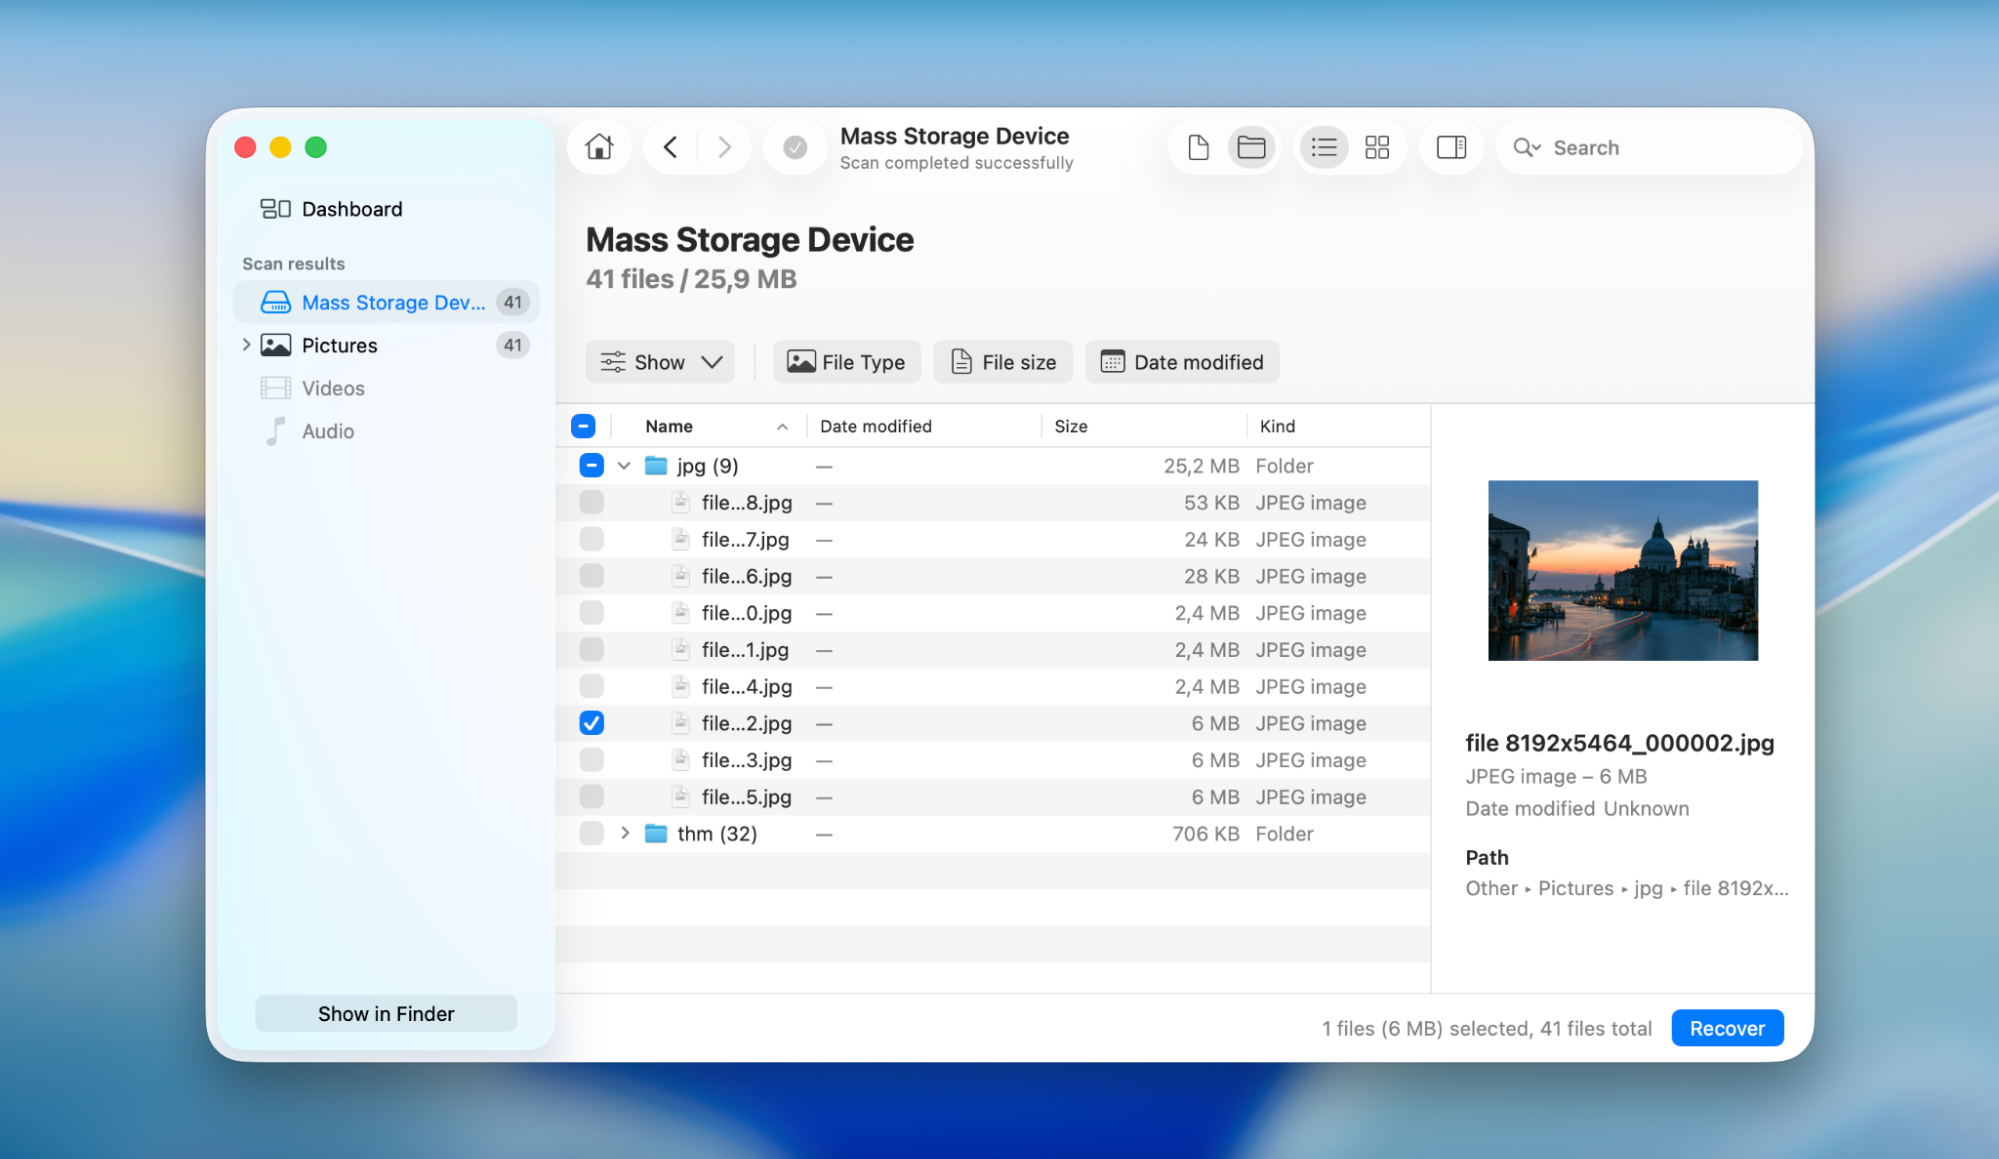Filter by File size

(x=1003, y=362)
